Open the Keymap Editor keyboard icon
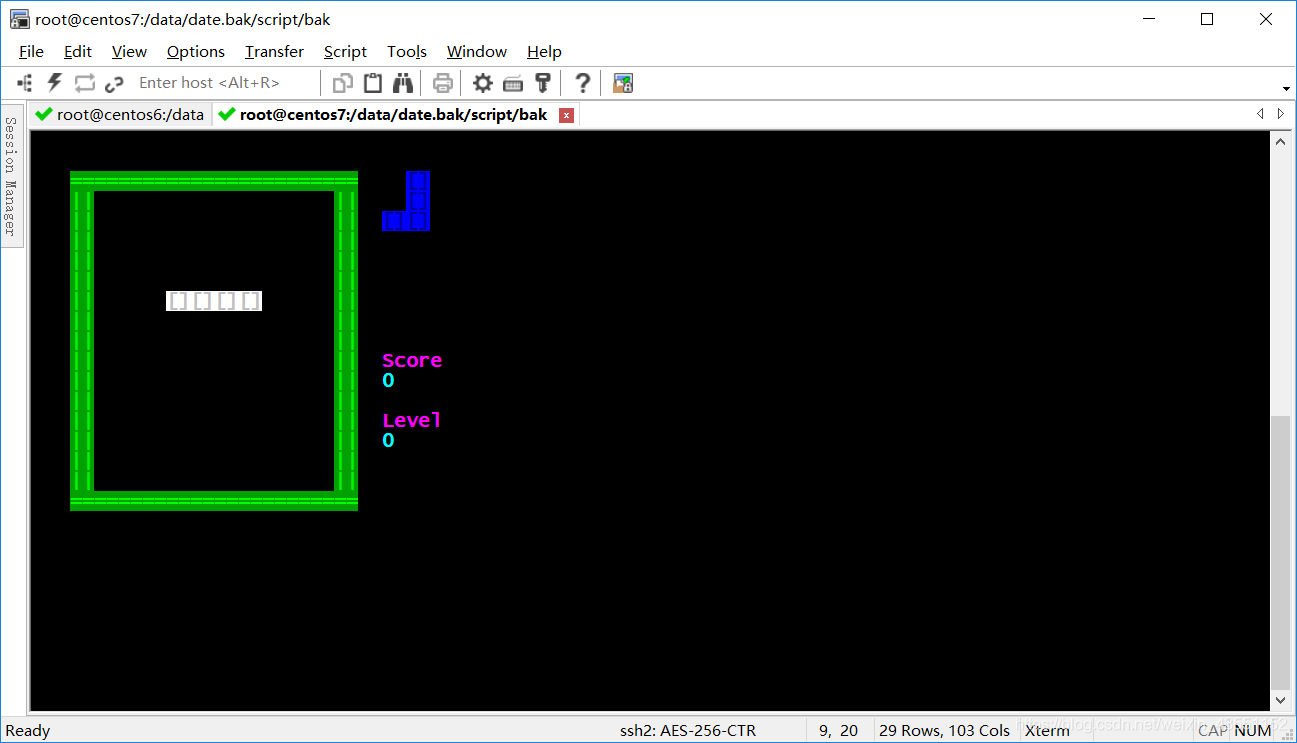 (513, 83)
